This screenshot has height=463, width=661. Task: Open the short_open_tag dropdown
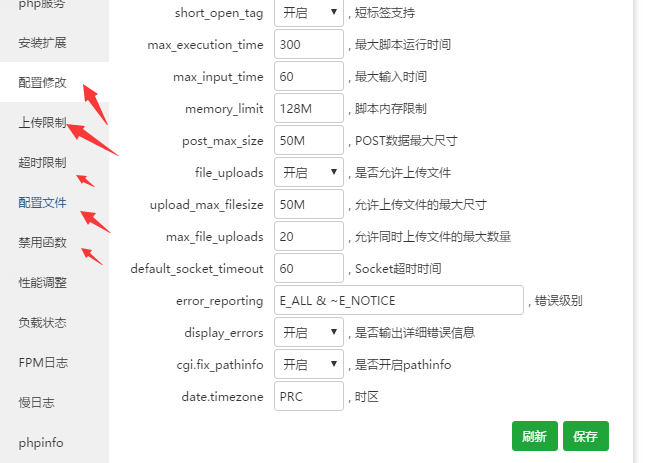pyautogui.click(x=308, y=14)
